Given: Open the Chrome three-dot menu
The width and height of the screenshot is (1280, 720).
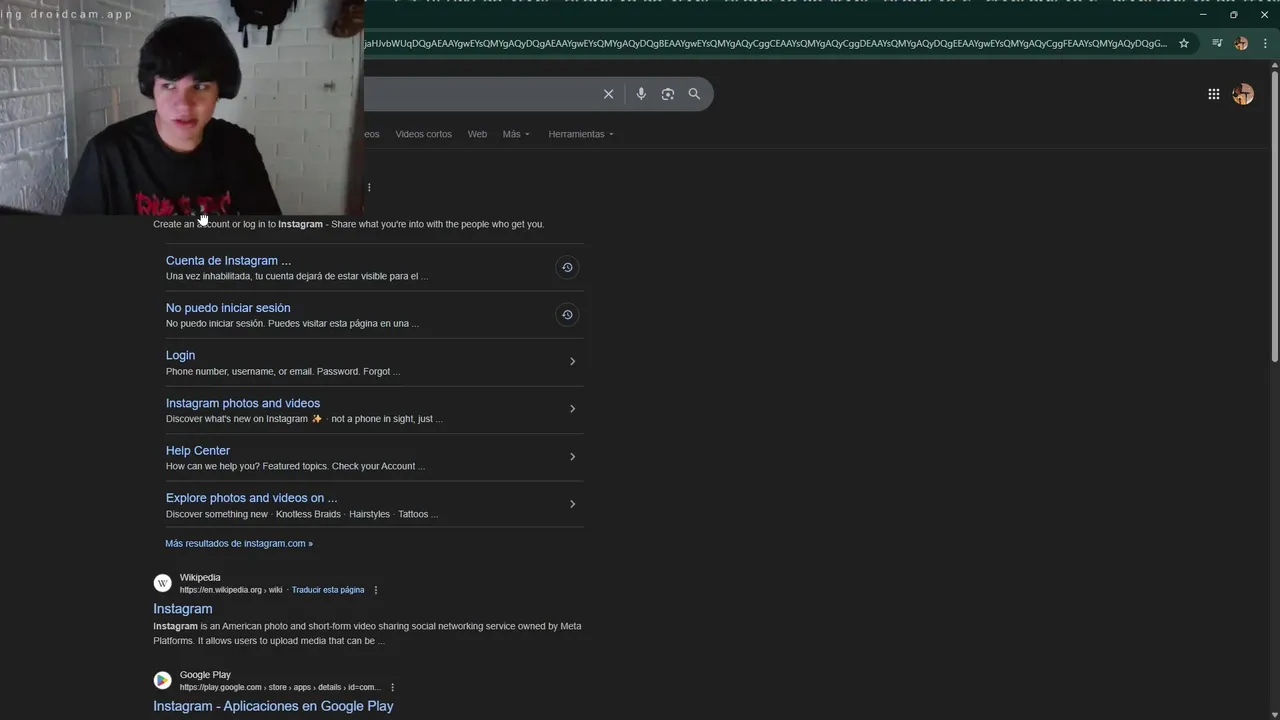Looking at the screenshot, I should [x=1265, y=43].
